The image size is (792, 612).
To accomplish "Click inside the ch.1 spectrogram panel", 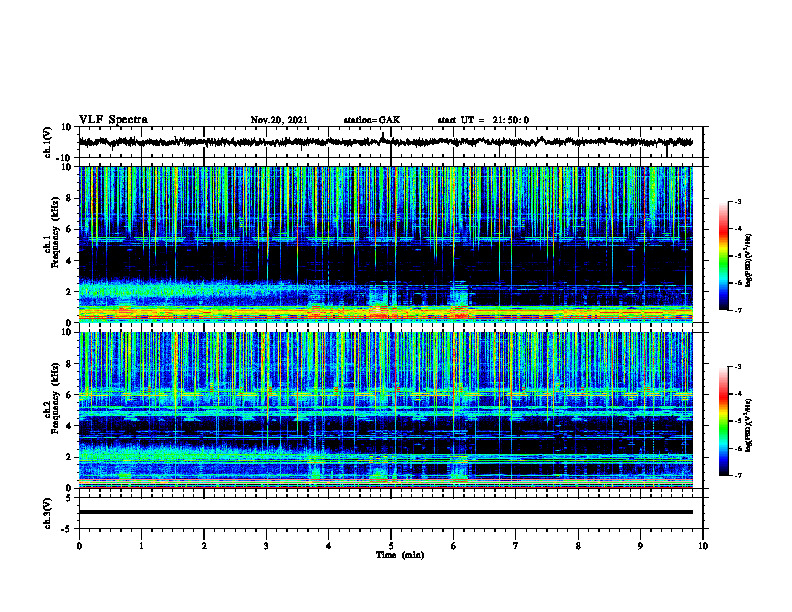I will click(386, 244).
